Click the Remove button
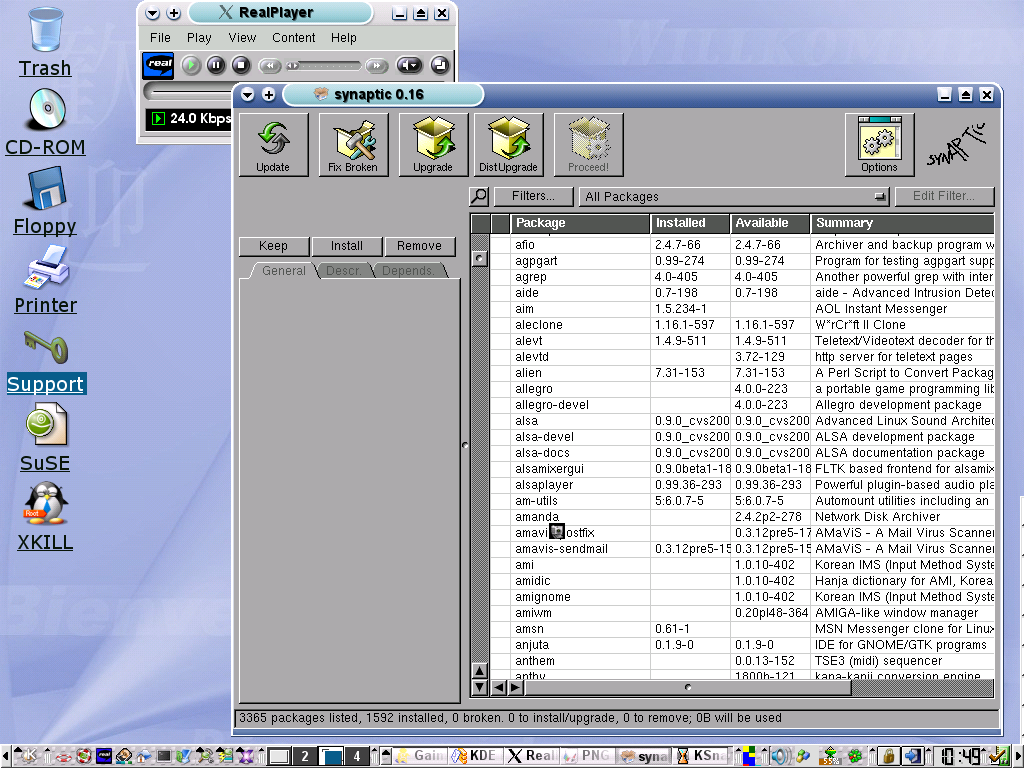Screen dimensions: 1024x768 pyautogui.click(x=419, y=246)
